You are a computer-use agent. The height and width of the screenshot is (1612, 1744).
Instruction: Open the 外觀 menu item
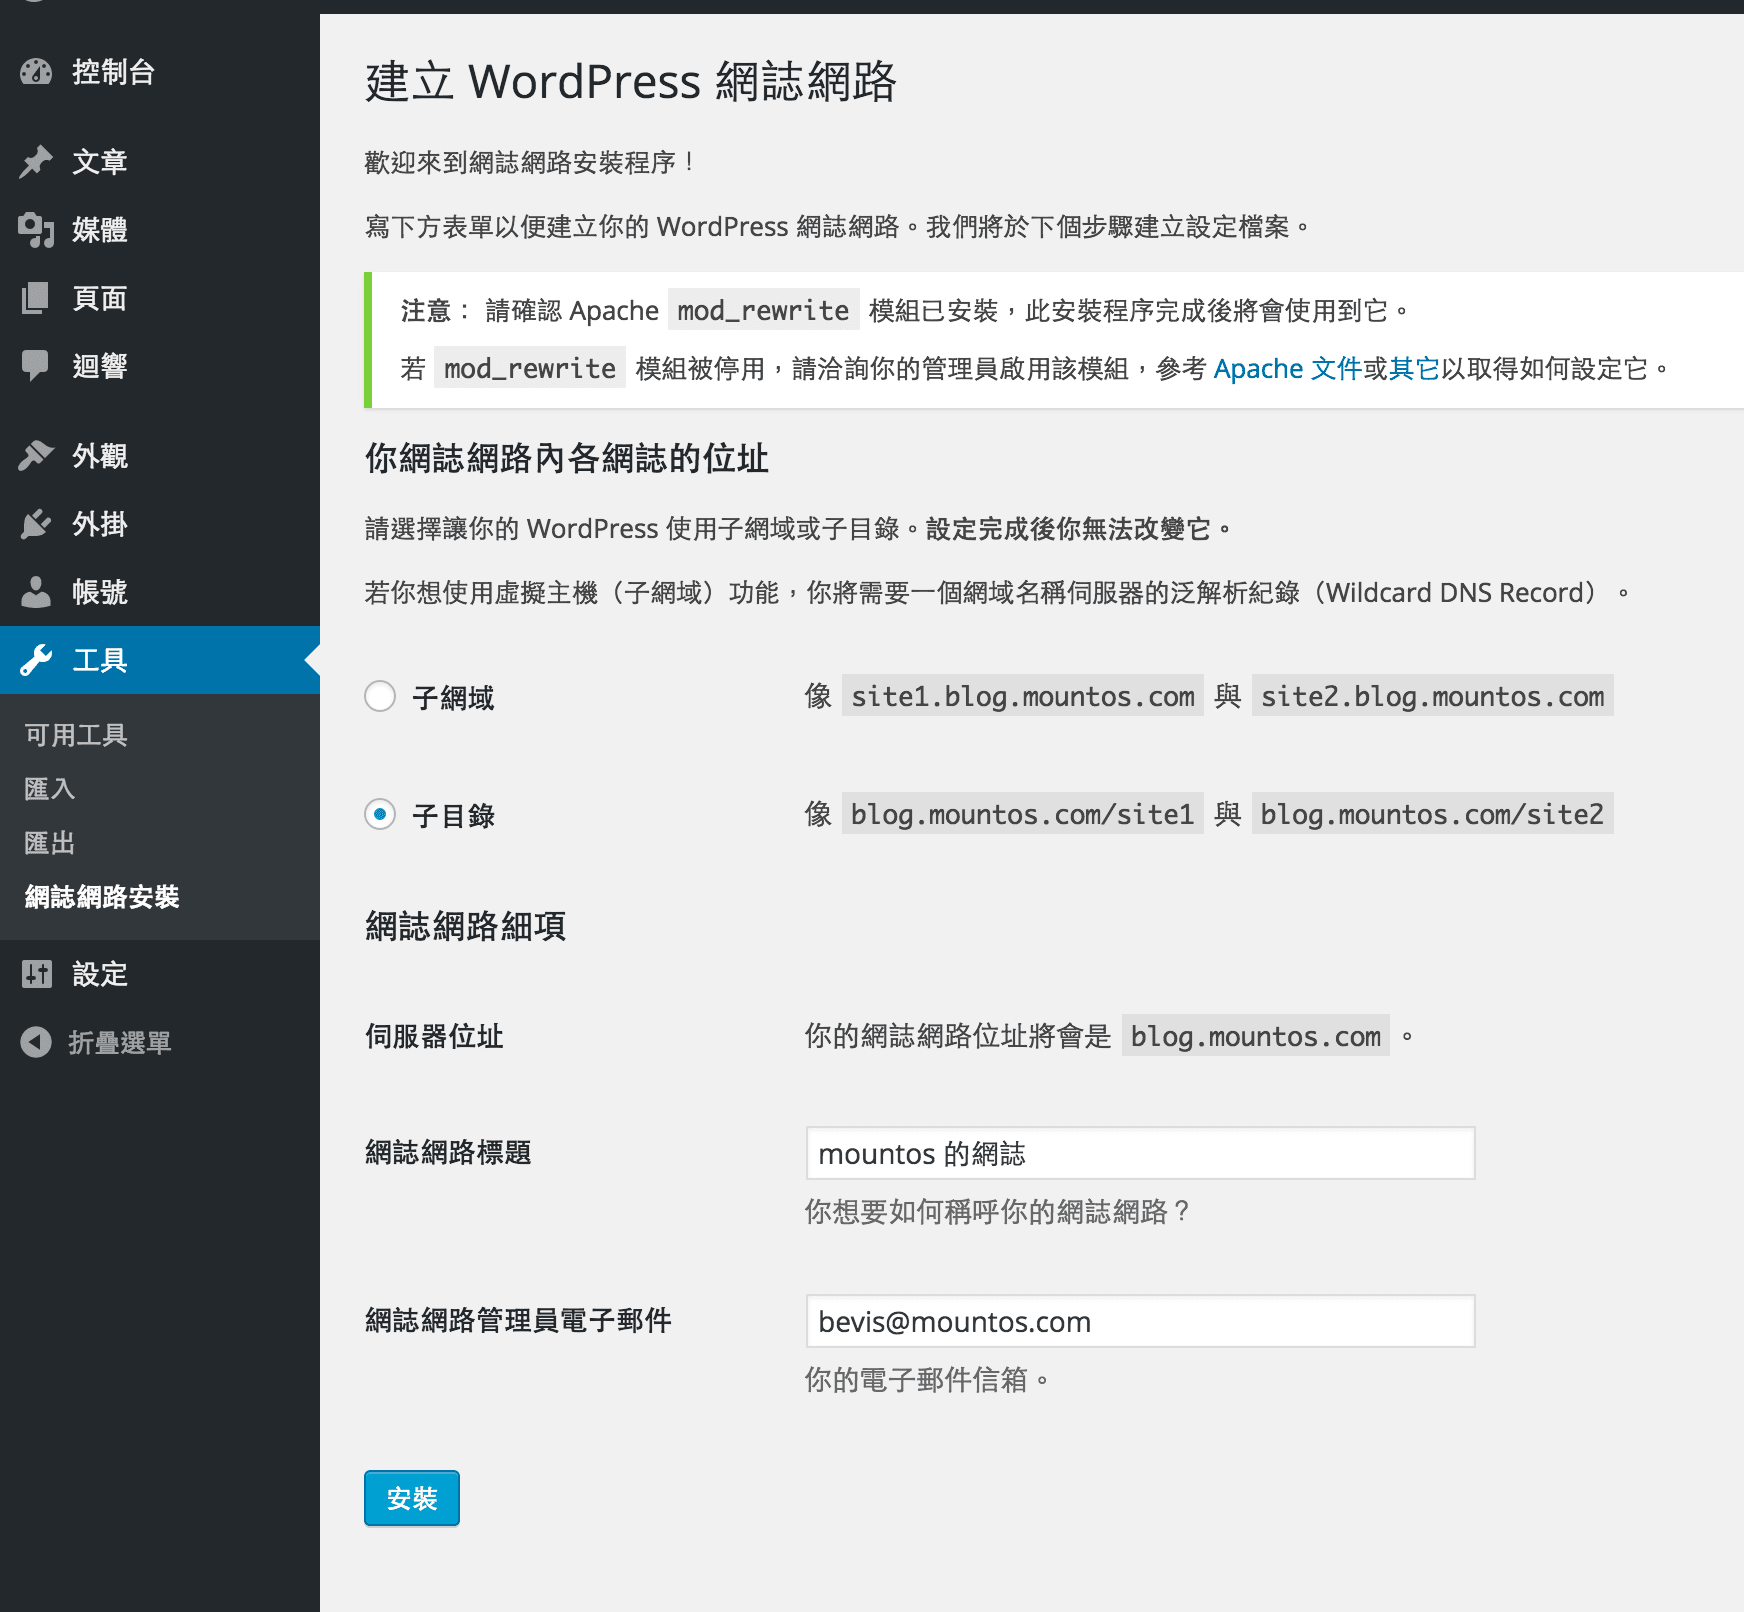coord(160,455)
